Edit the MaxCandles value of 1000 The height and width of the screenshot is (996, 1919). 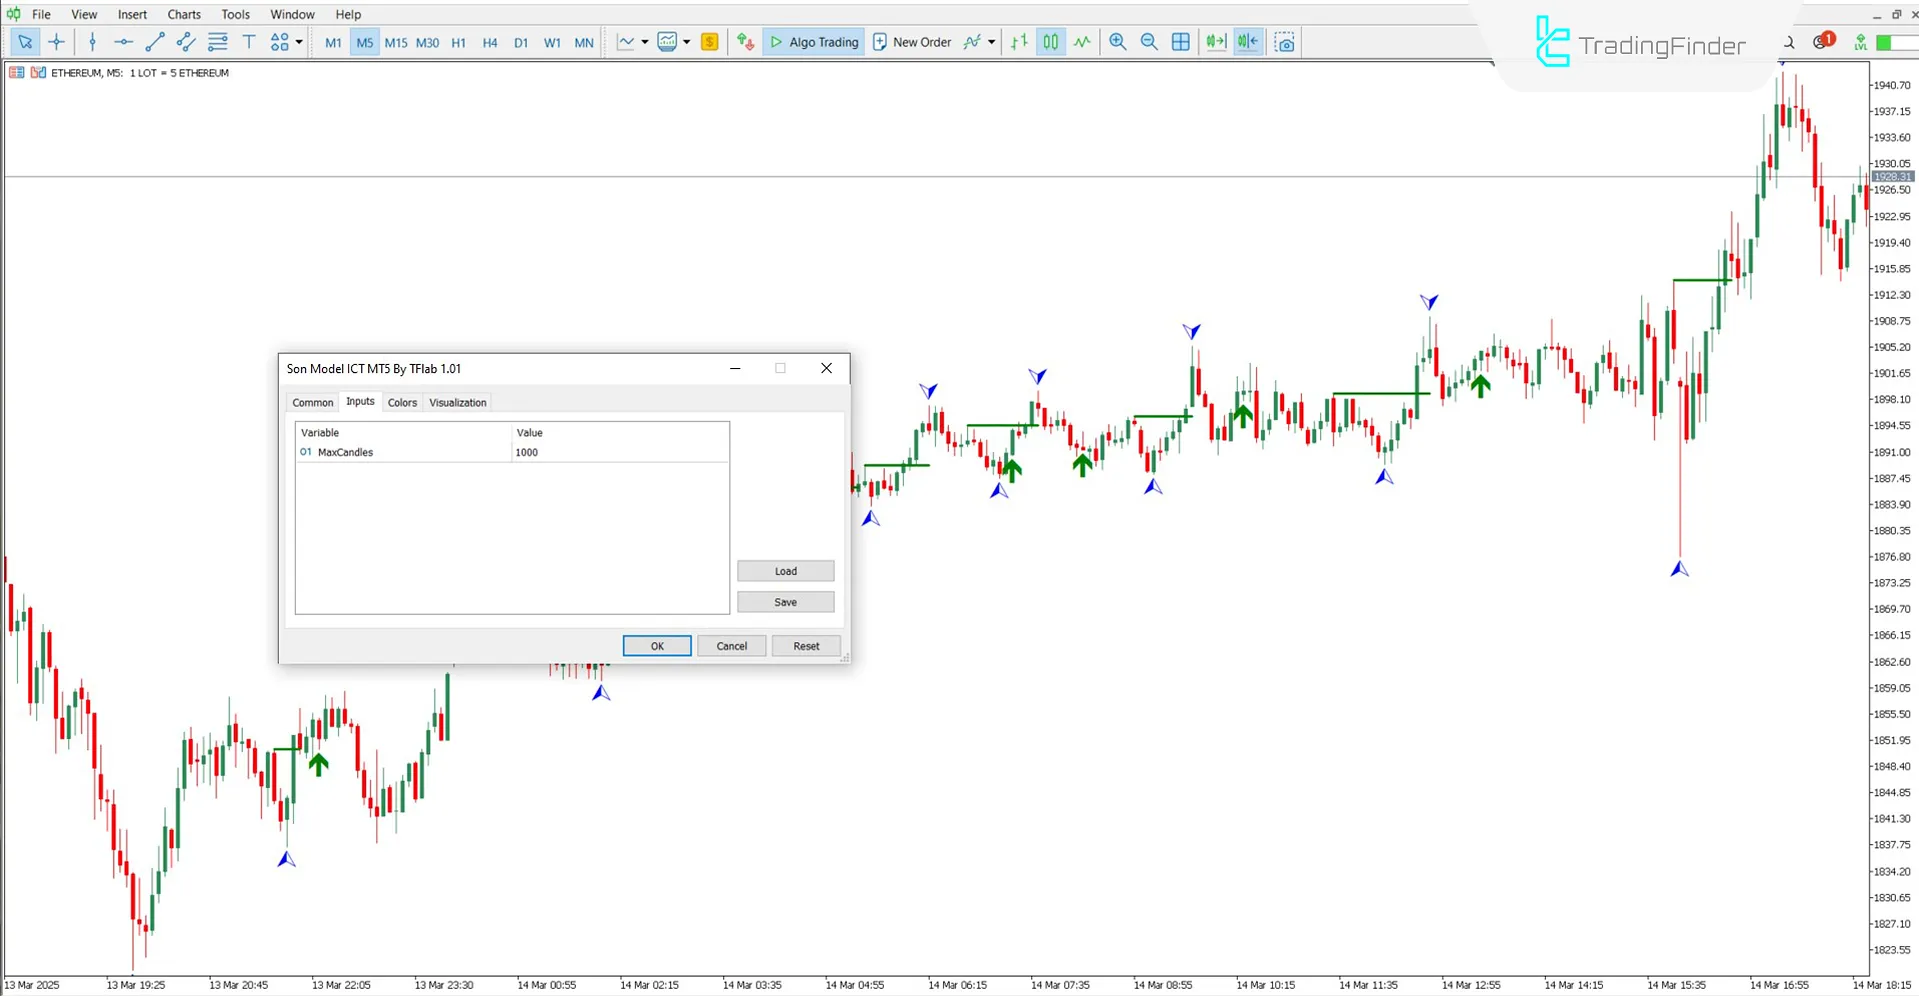(x=527, y=452)
